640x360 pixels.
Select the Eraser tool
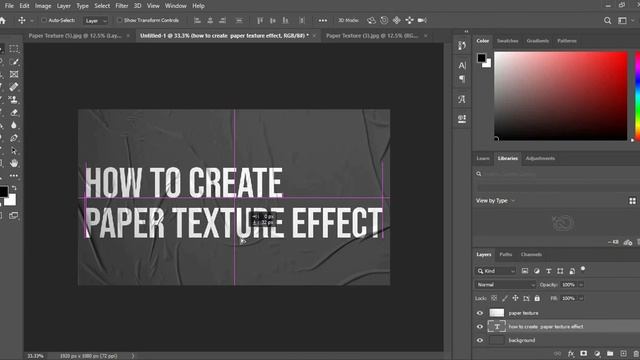pyautogui.click(x=14, y=113)
